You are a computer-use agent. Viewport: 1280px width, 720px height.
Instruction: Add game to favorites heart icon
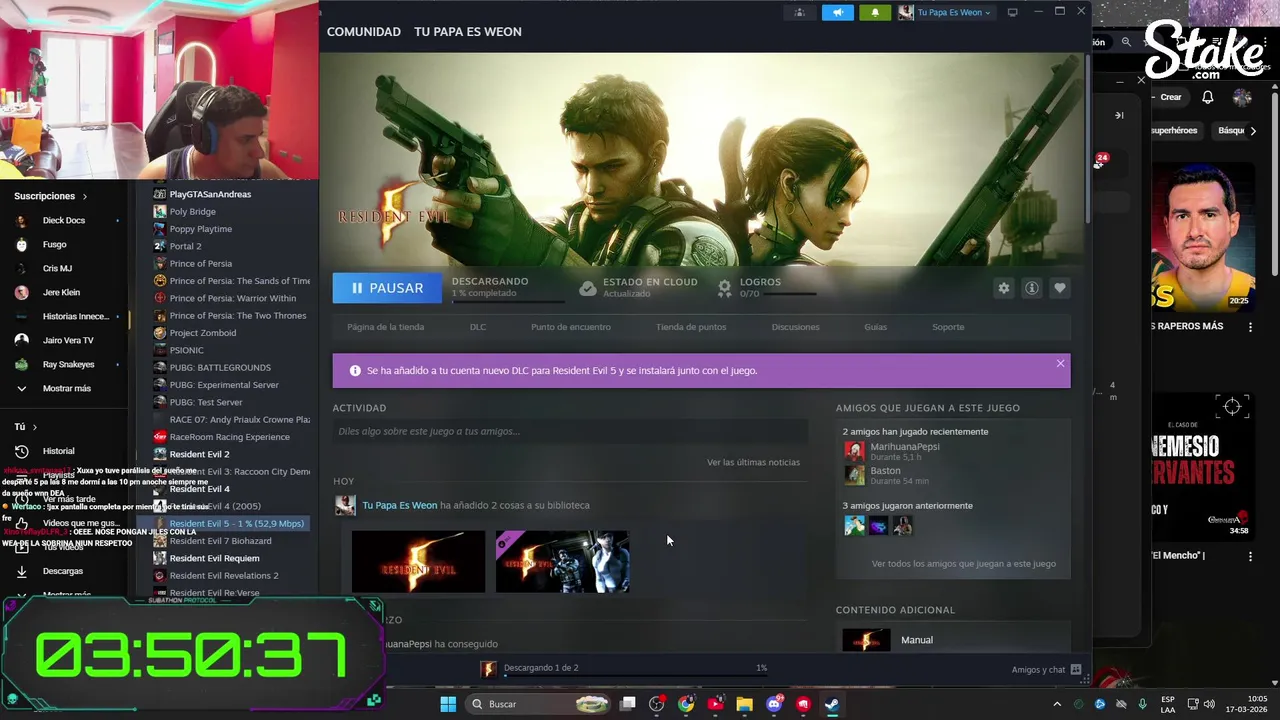point(1060,288)
